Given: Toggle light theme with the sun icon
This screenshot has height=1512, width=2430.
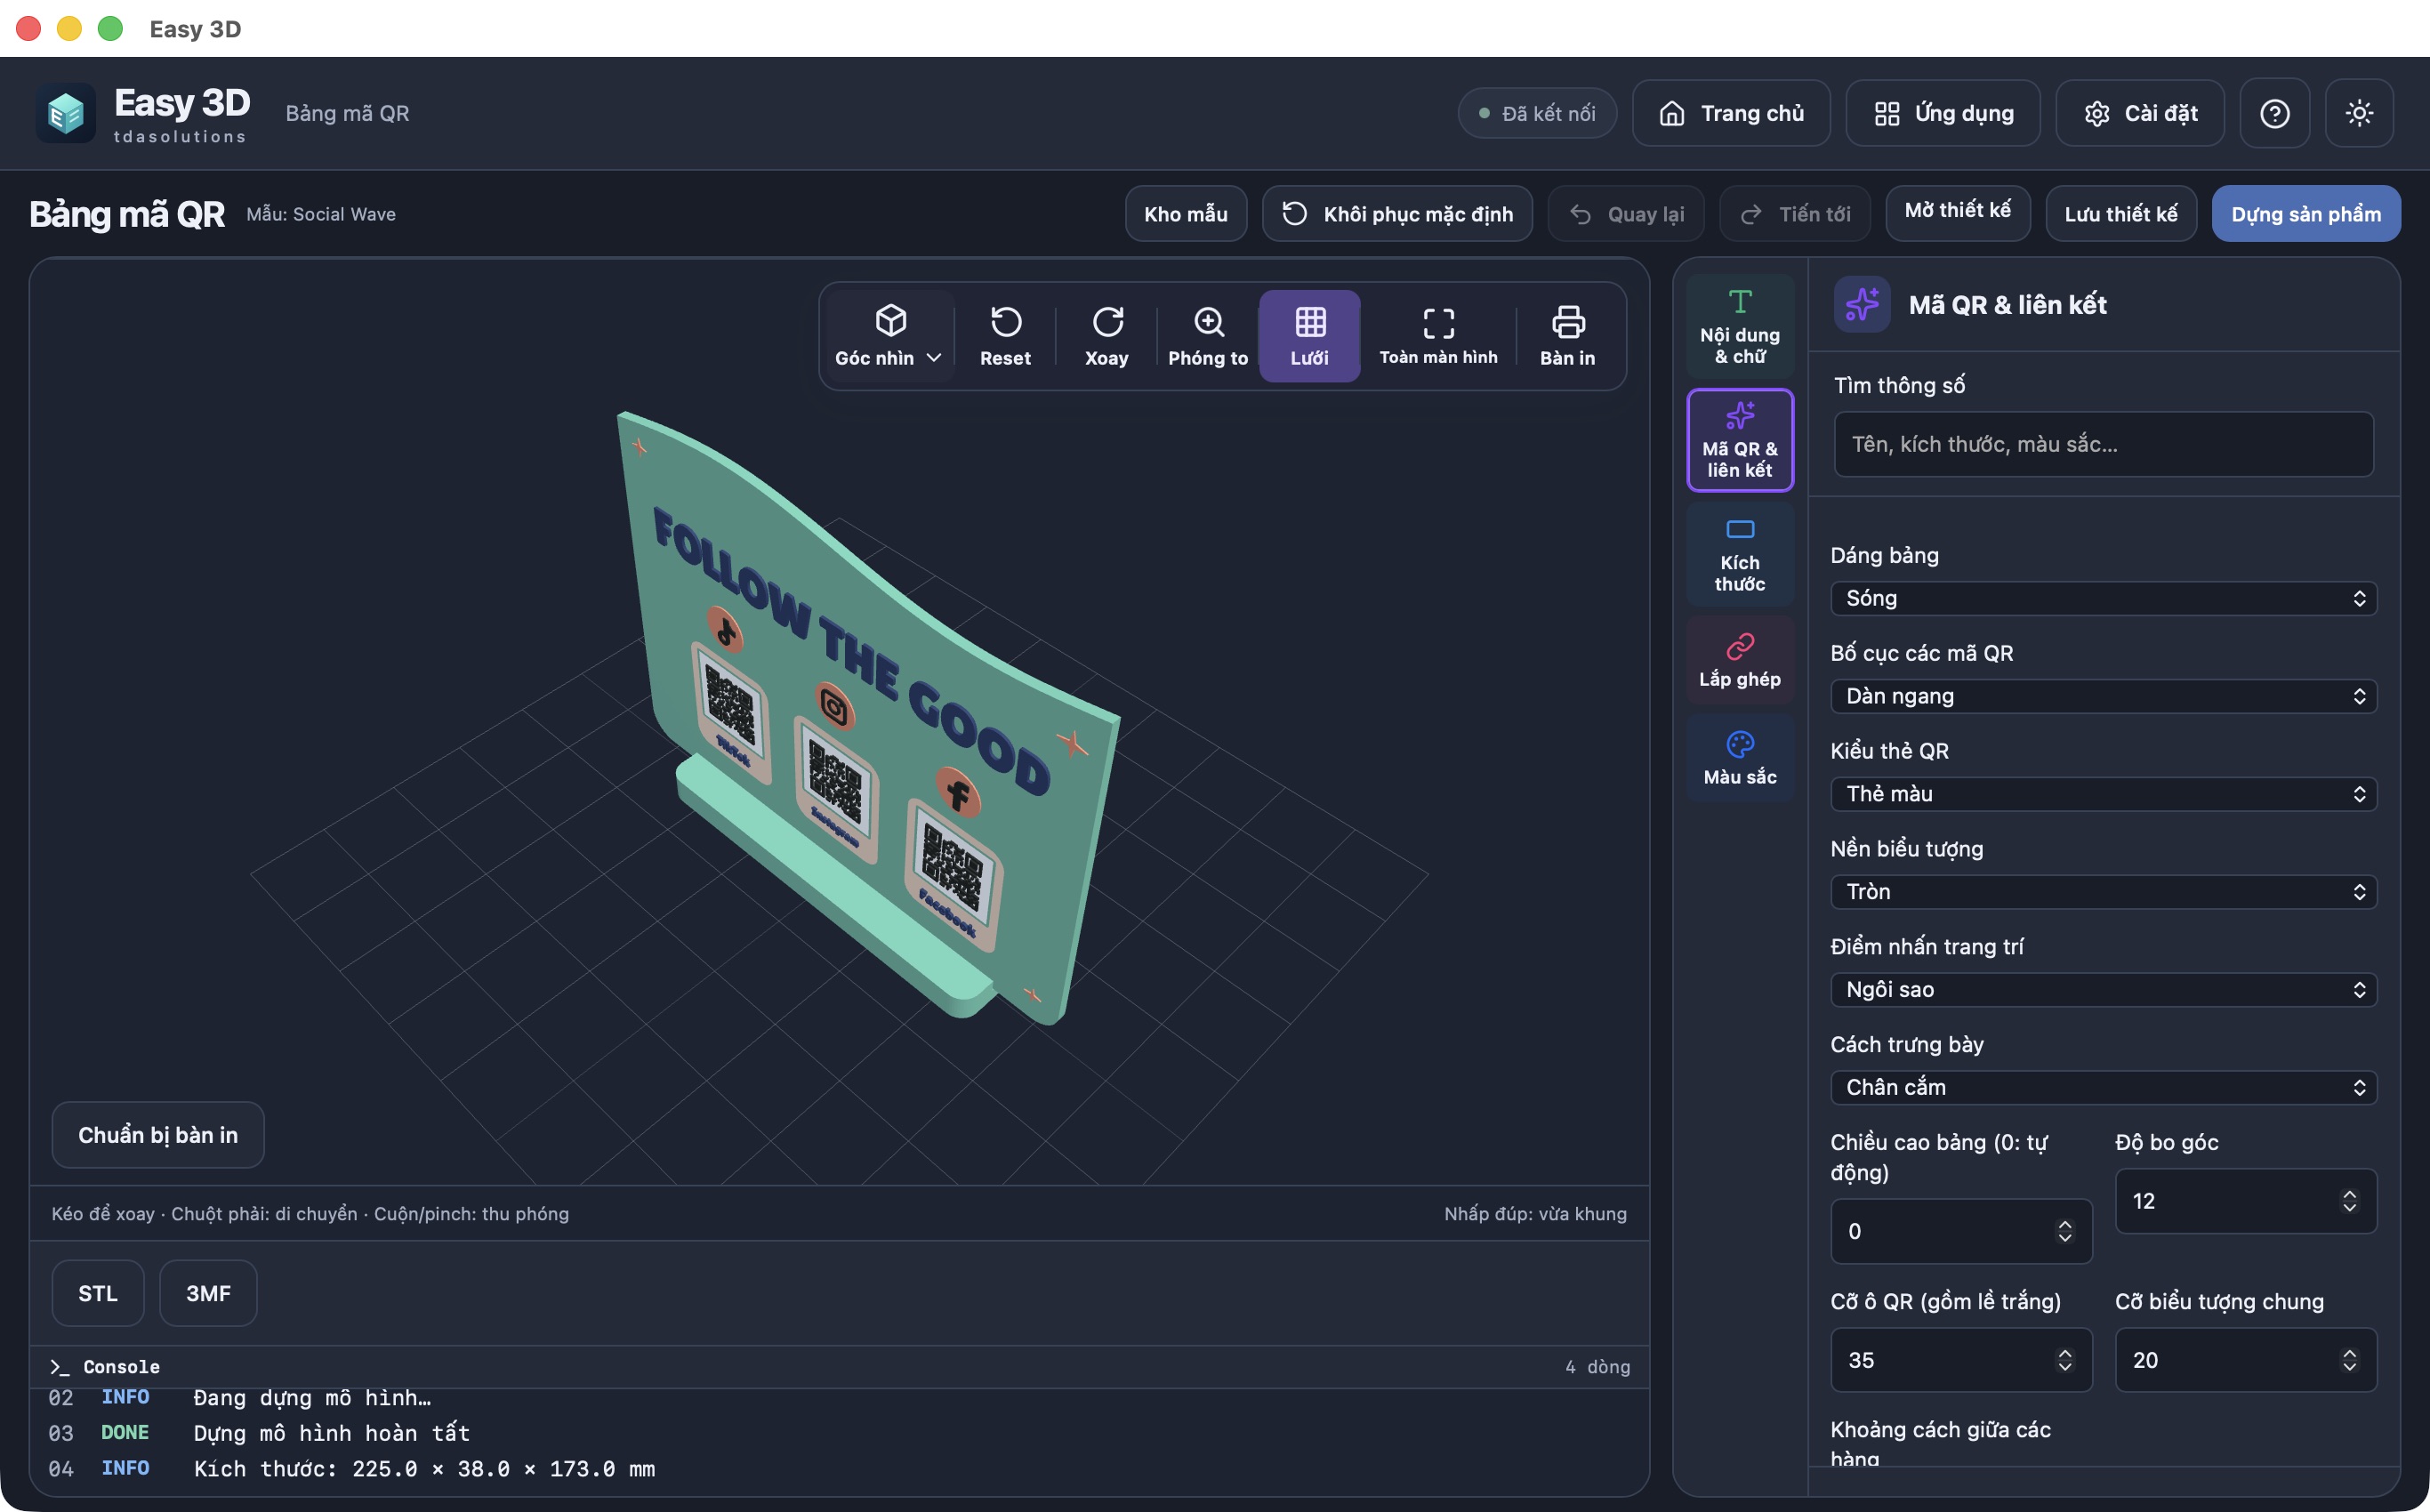Looking at the screenshot, I should point(2359,113).
